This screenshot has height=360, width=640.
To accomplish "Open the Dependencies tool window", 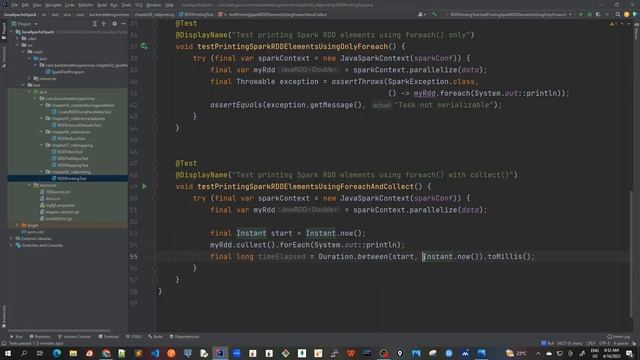I will [x=184, y=337].
